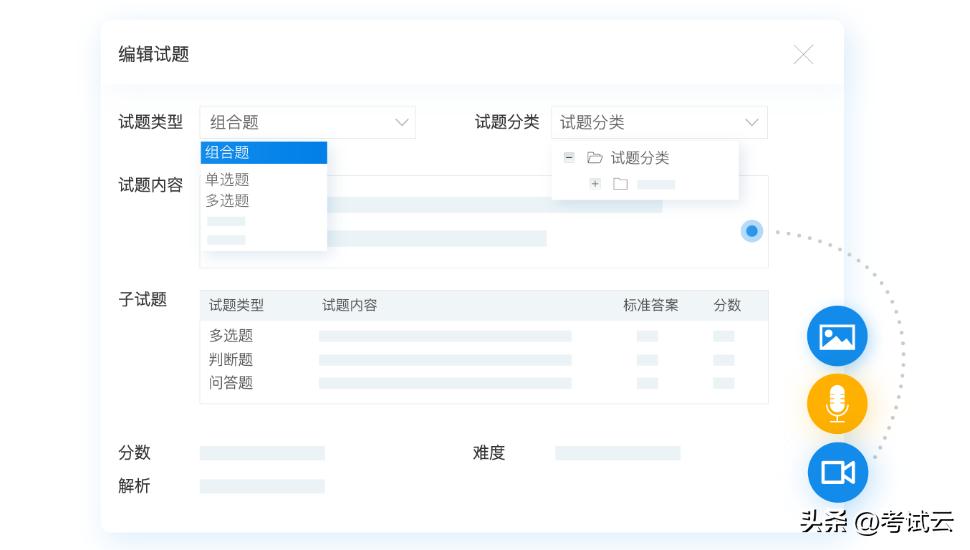Click the 判断题 row in 子试题 table
This screenshot has height=550, width=970.
coord(484,359)
